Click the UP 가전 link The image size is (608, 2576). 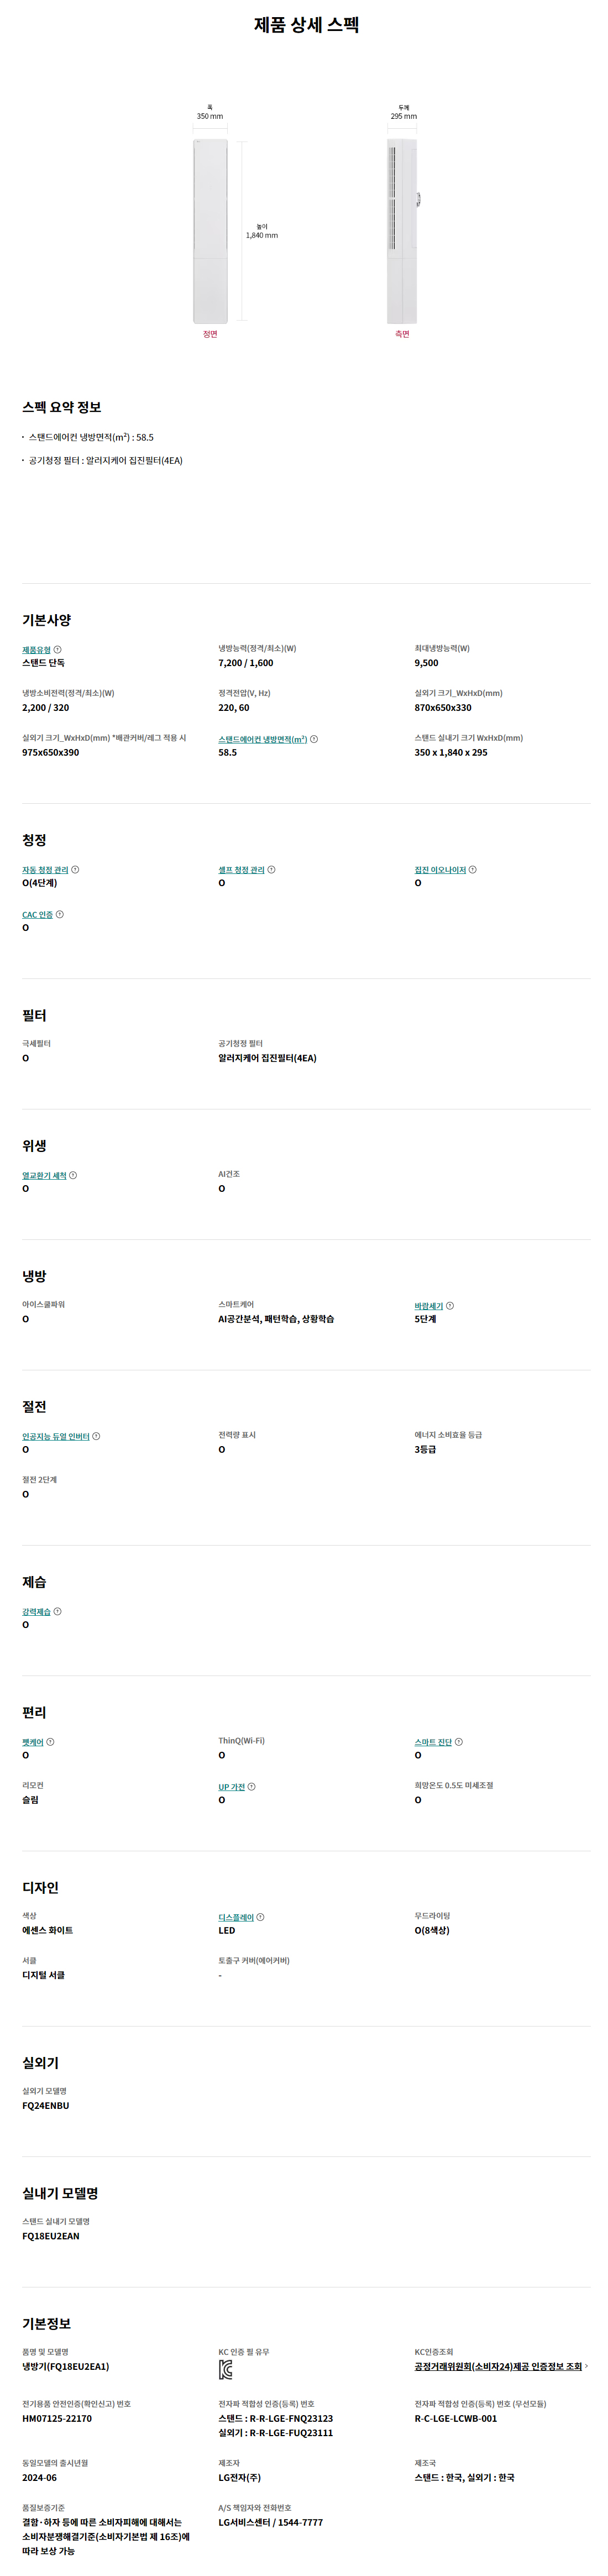[x=232, y=1787]
